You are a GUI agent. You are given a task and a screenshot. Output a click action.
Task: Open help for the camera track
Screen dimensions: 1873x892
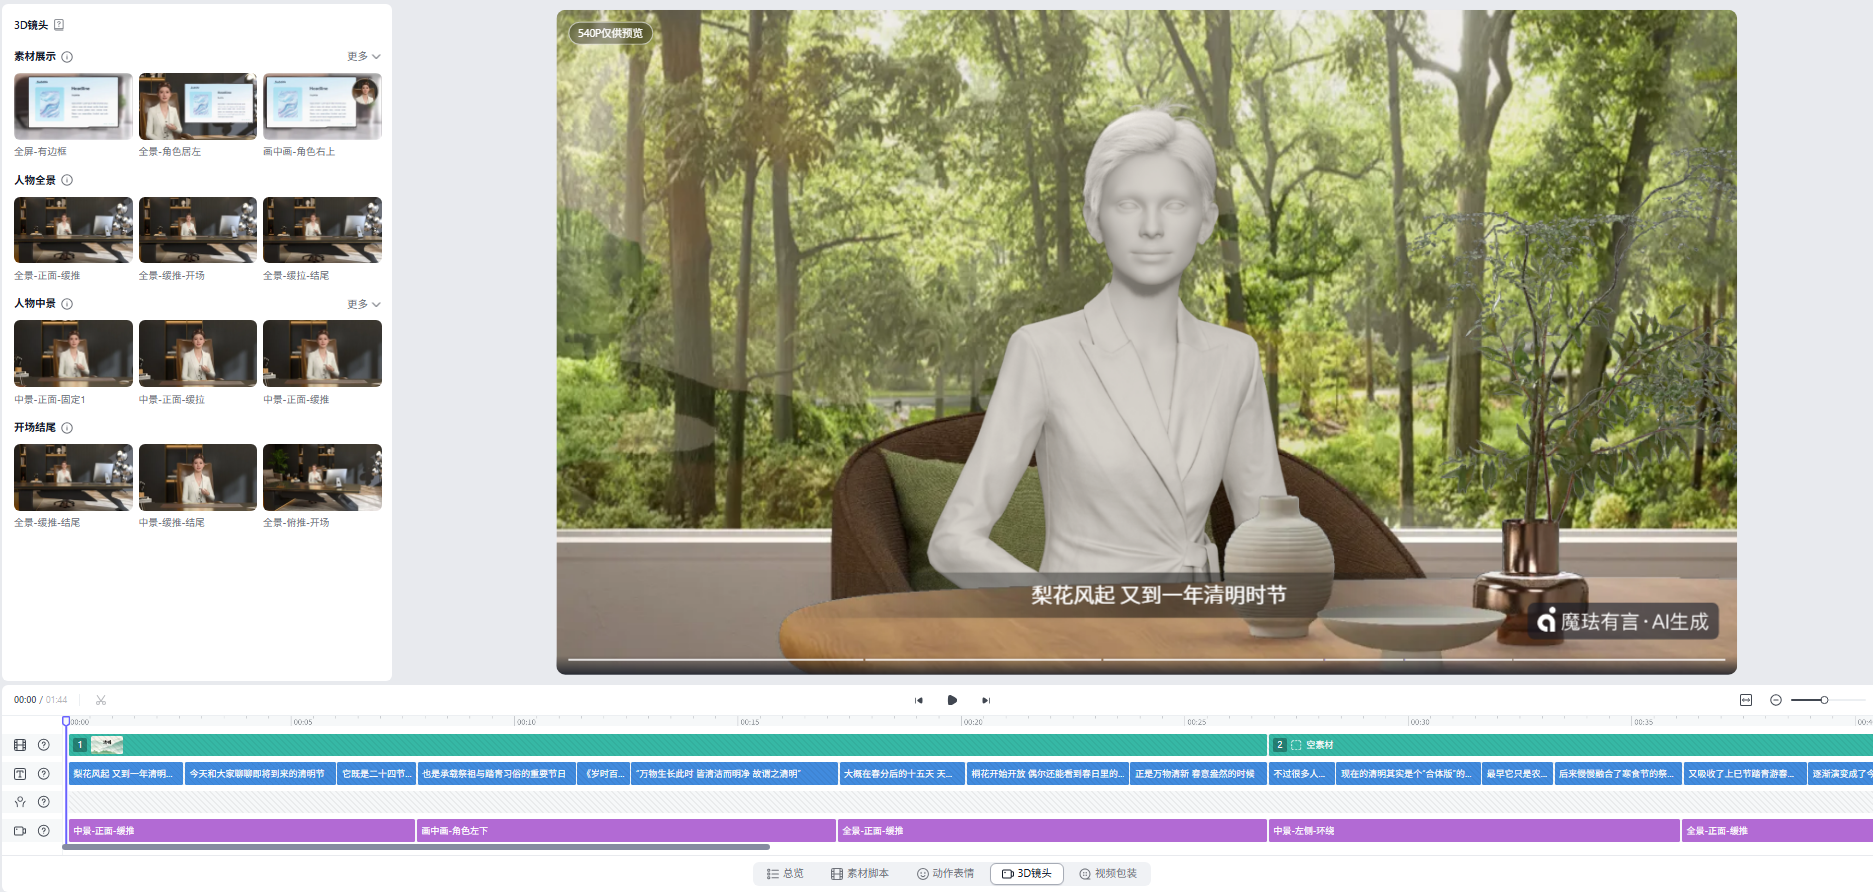(44, 831)
